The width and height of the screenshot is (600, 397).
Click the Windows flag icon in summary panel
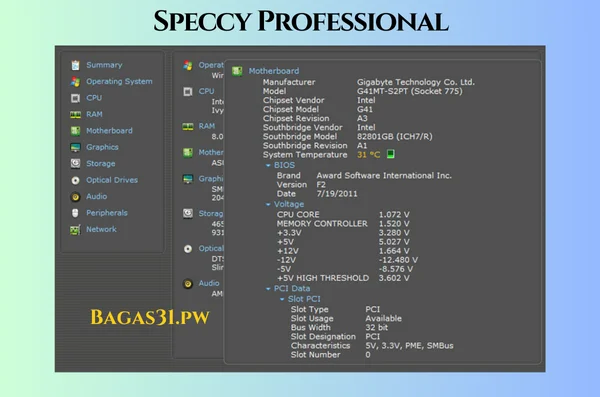tap(188, 65)
